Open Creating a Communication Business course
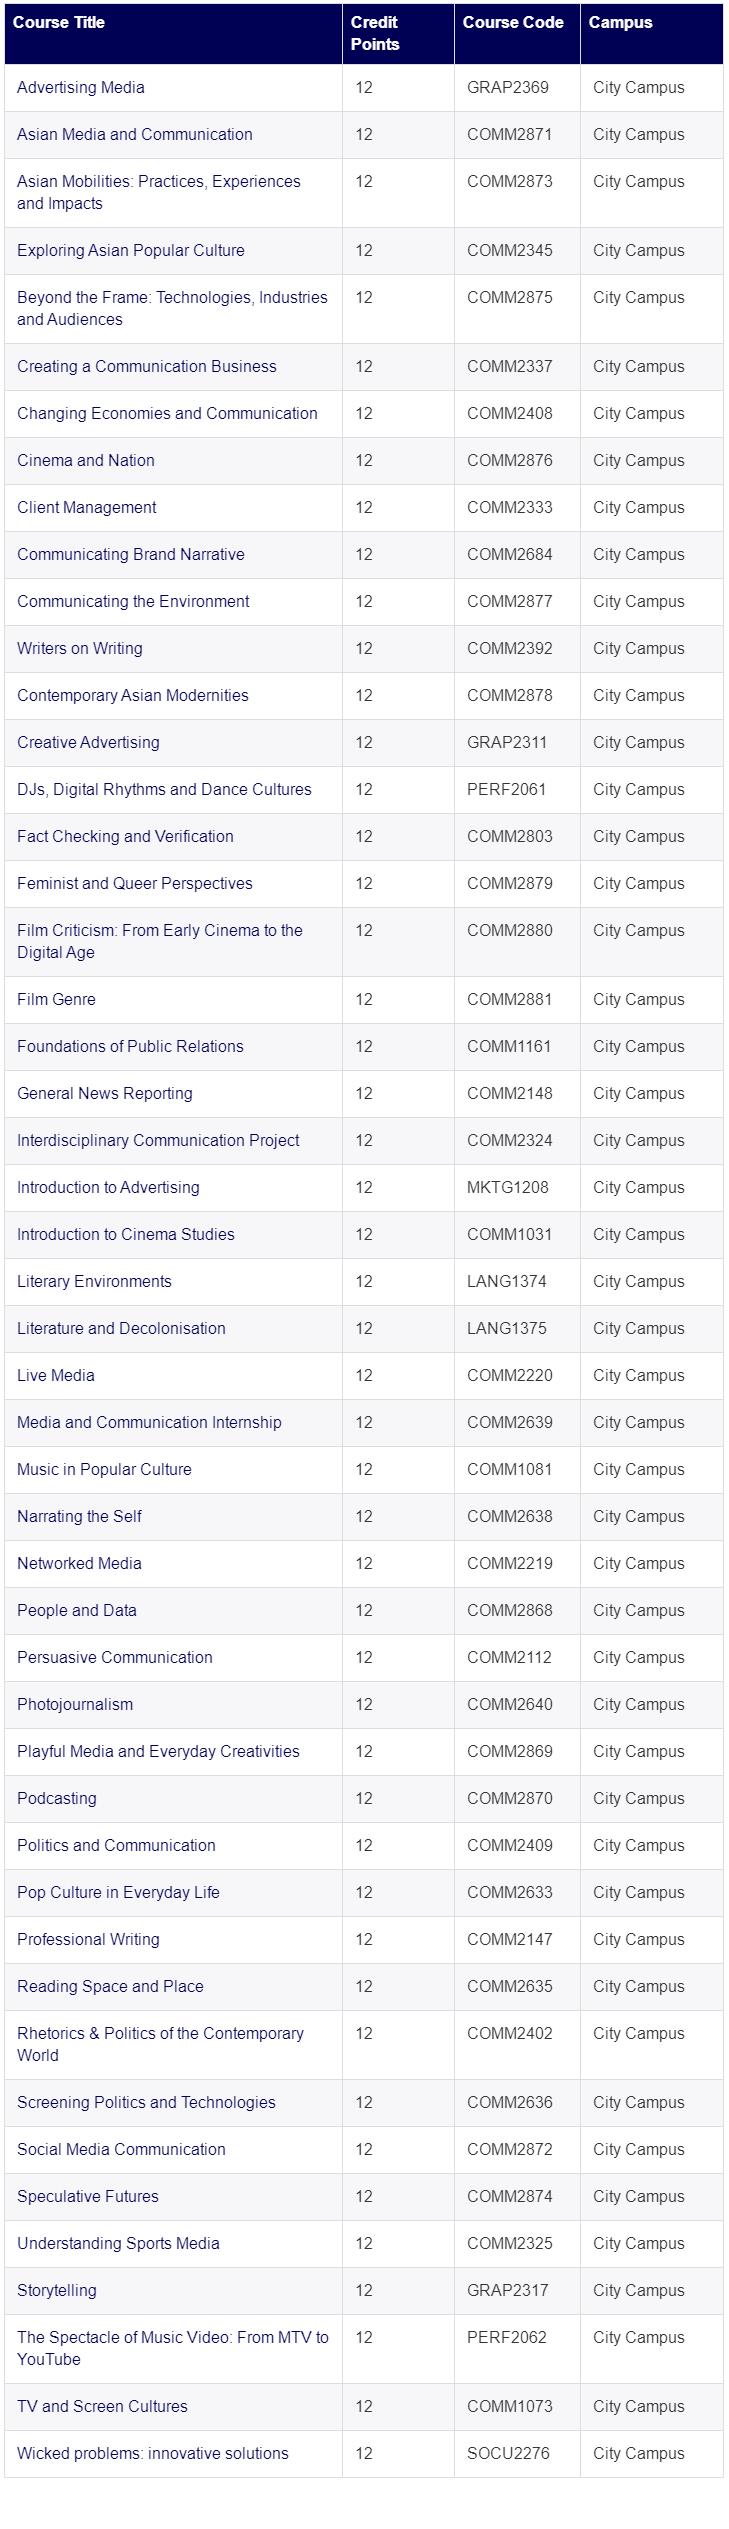The height and width of the screenshot is (2529, 729). [x=147, y=367]
